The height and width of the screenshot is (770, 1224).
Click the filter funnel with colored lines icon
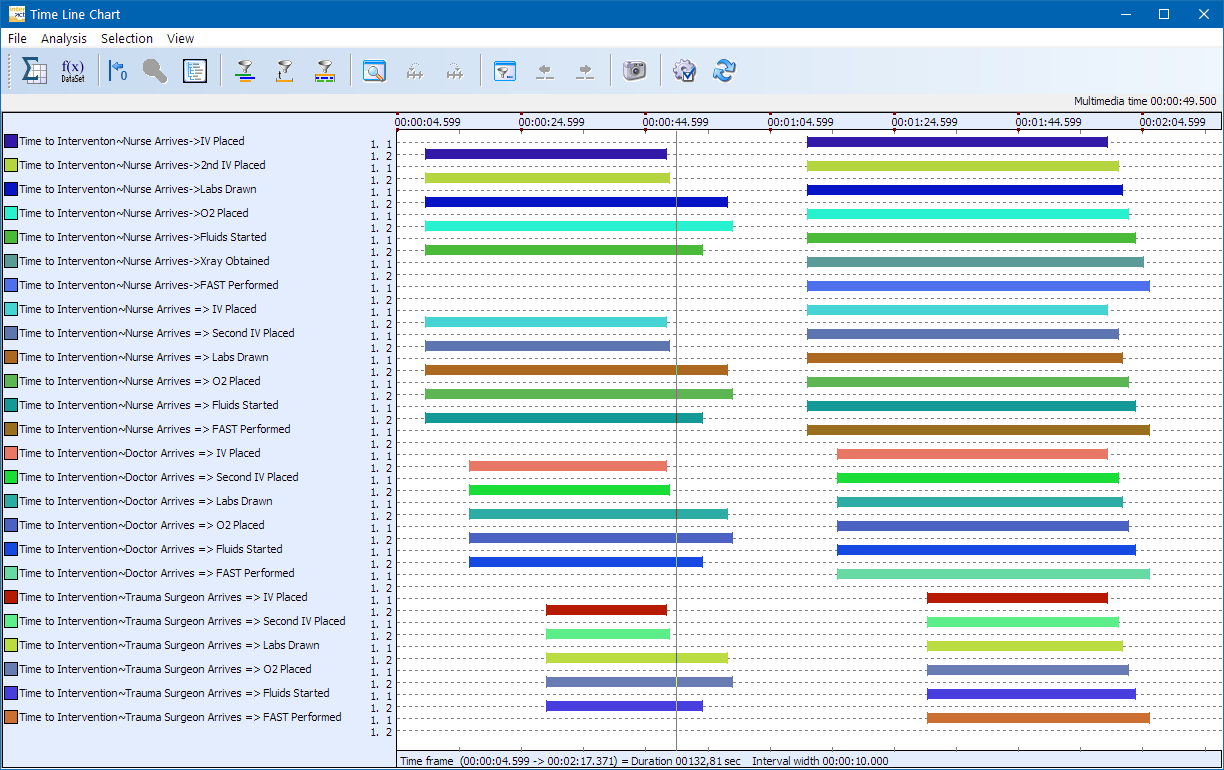[x=245, y=71]
